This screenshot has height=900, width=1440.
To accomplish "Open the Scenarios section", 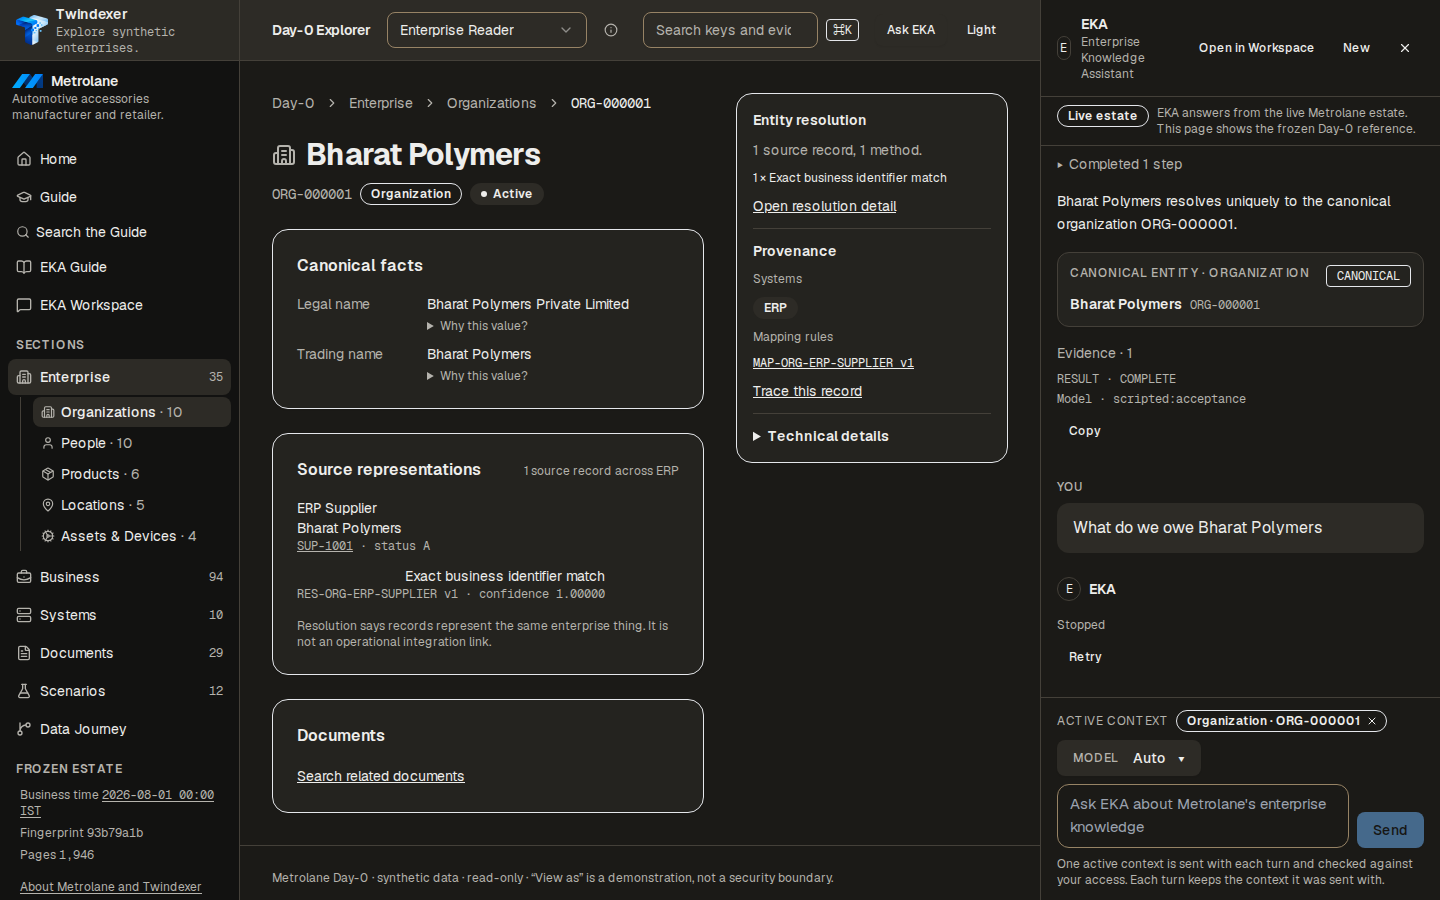I will (120, 691).
